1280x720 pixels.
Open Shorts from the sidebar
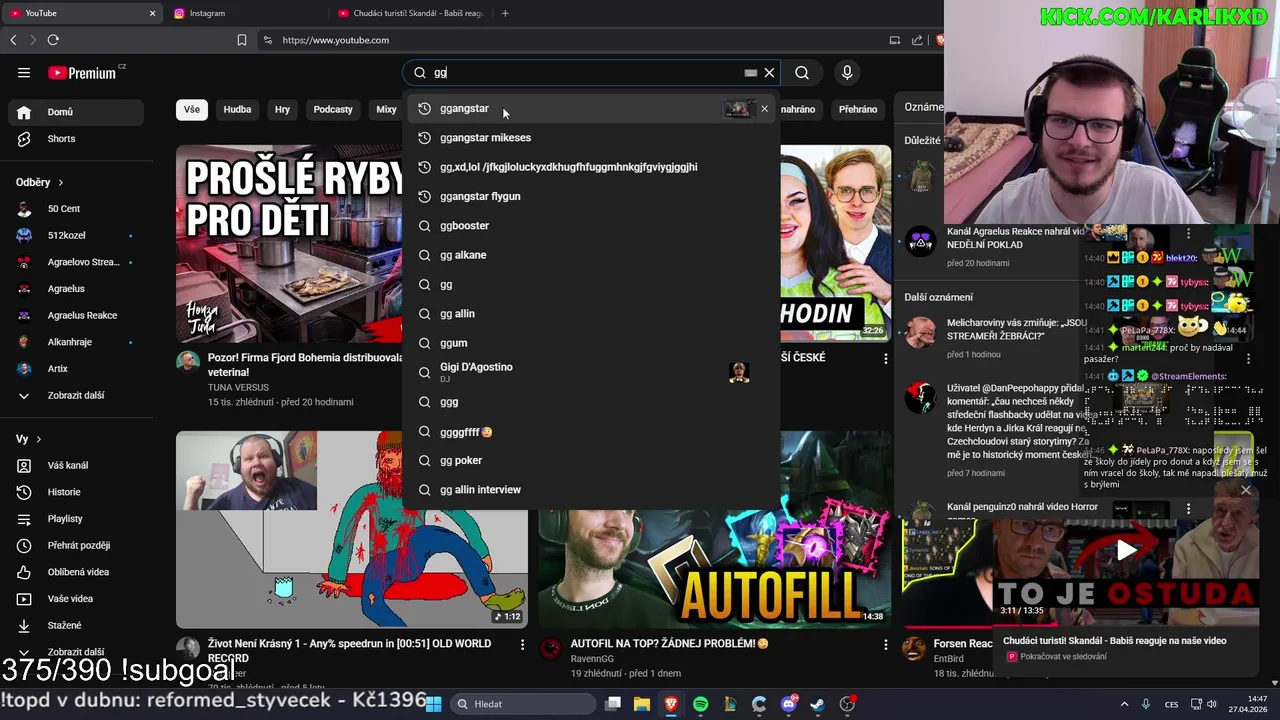77,139
